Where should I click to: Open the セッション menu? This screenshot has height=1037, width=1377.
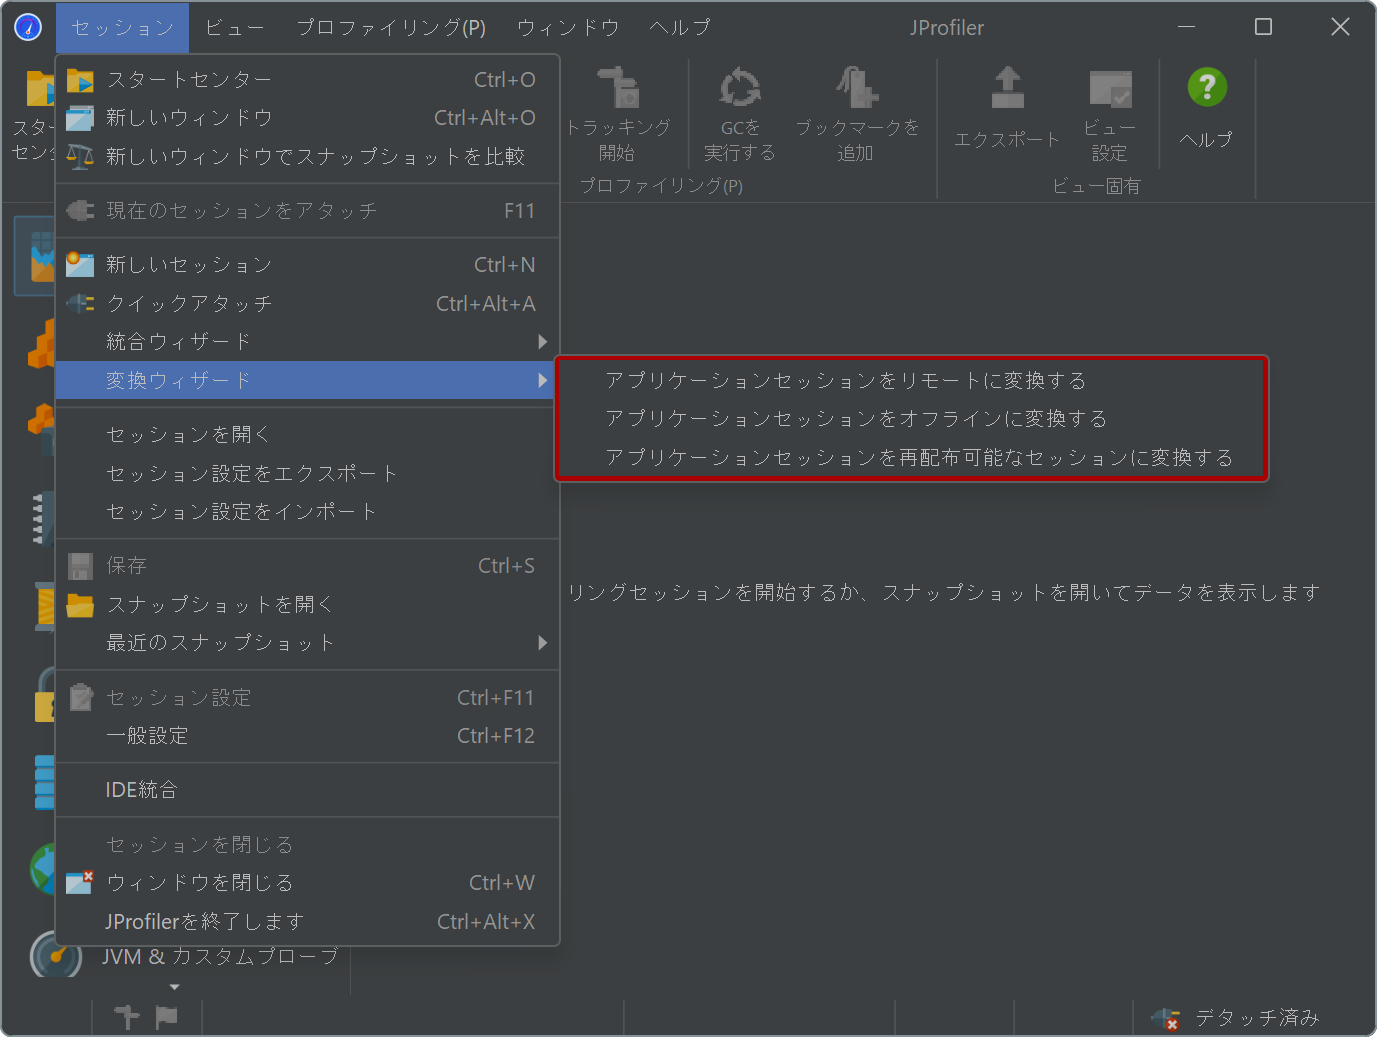coord(122,28)
